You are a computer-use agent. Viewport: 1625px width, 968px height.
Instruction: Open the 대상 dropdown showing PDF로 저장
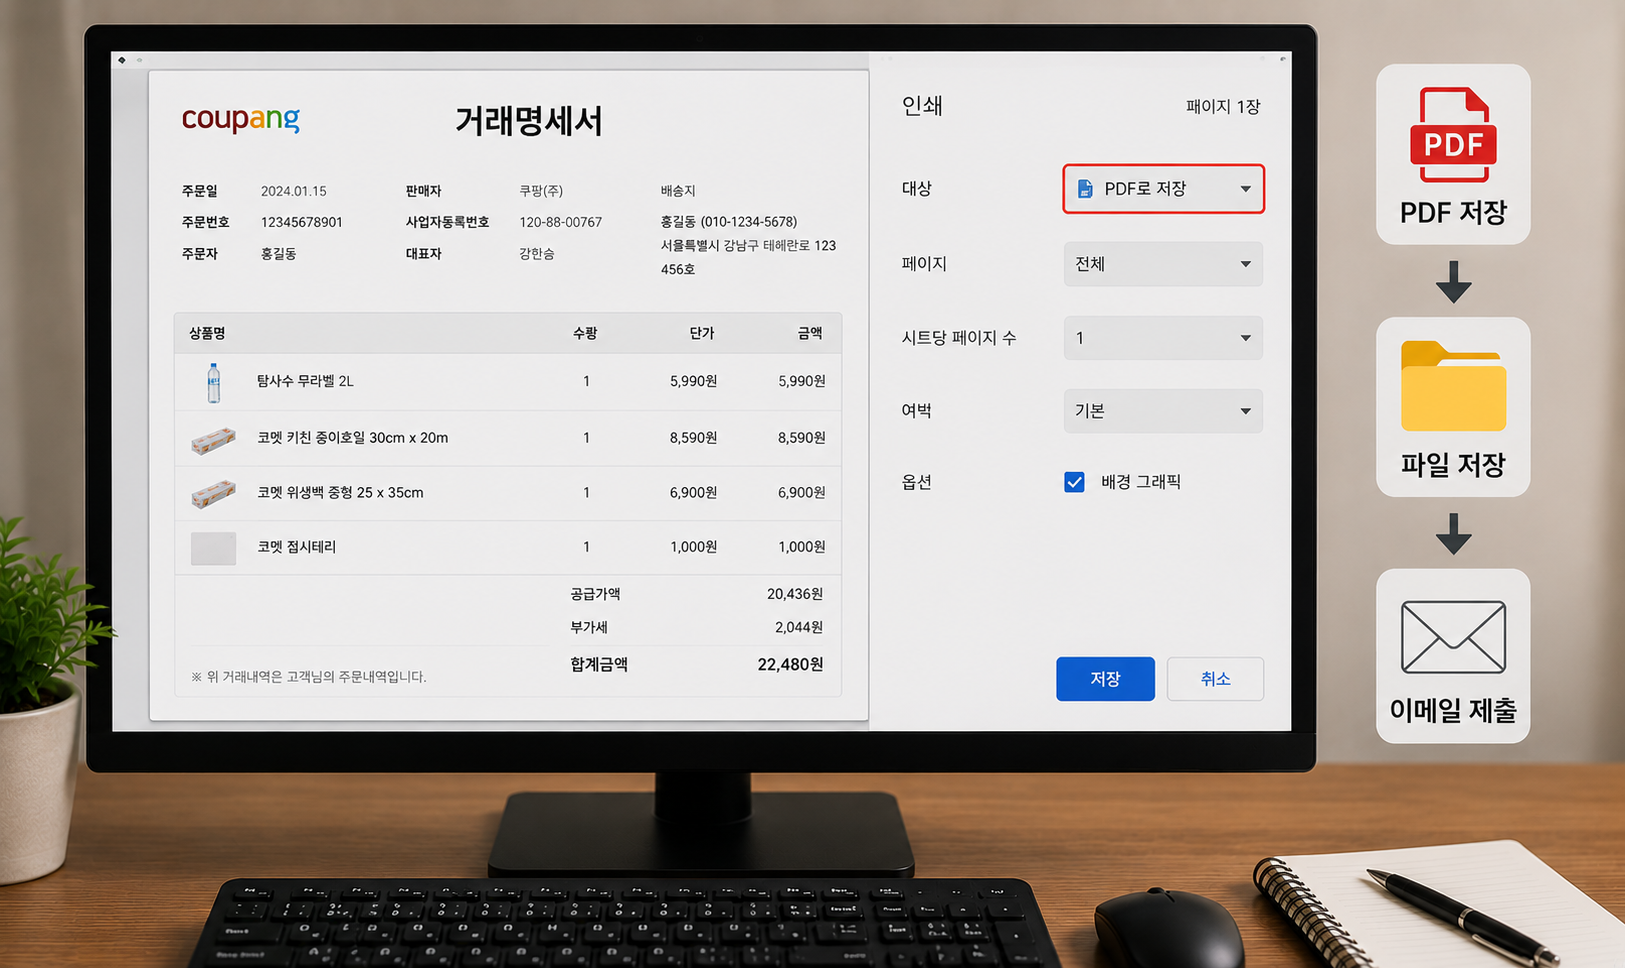[1163, 189]
